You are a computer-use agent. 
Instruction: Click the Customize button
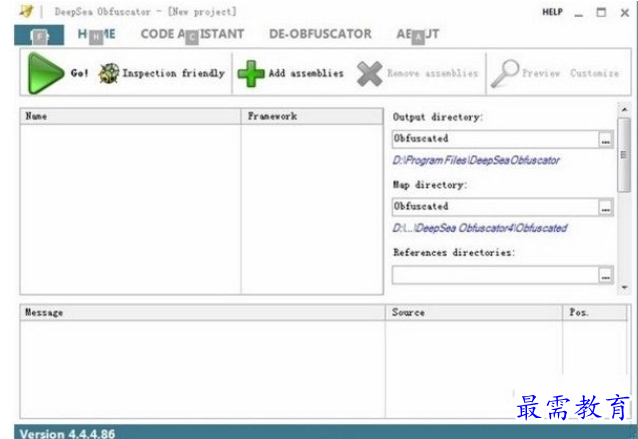[x=594, y=73]
